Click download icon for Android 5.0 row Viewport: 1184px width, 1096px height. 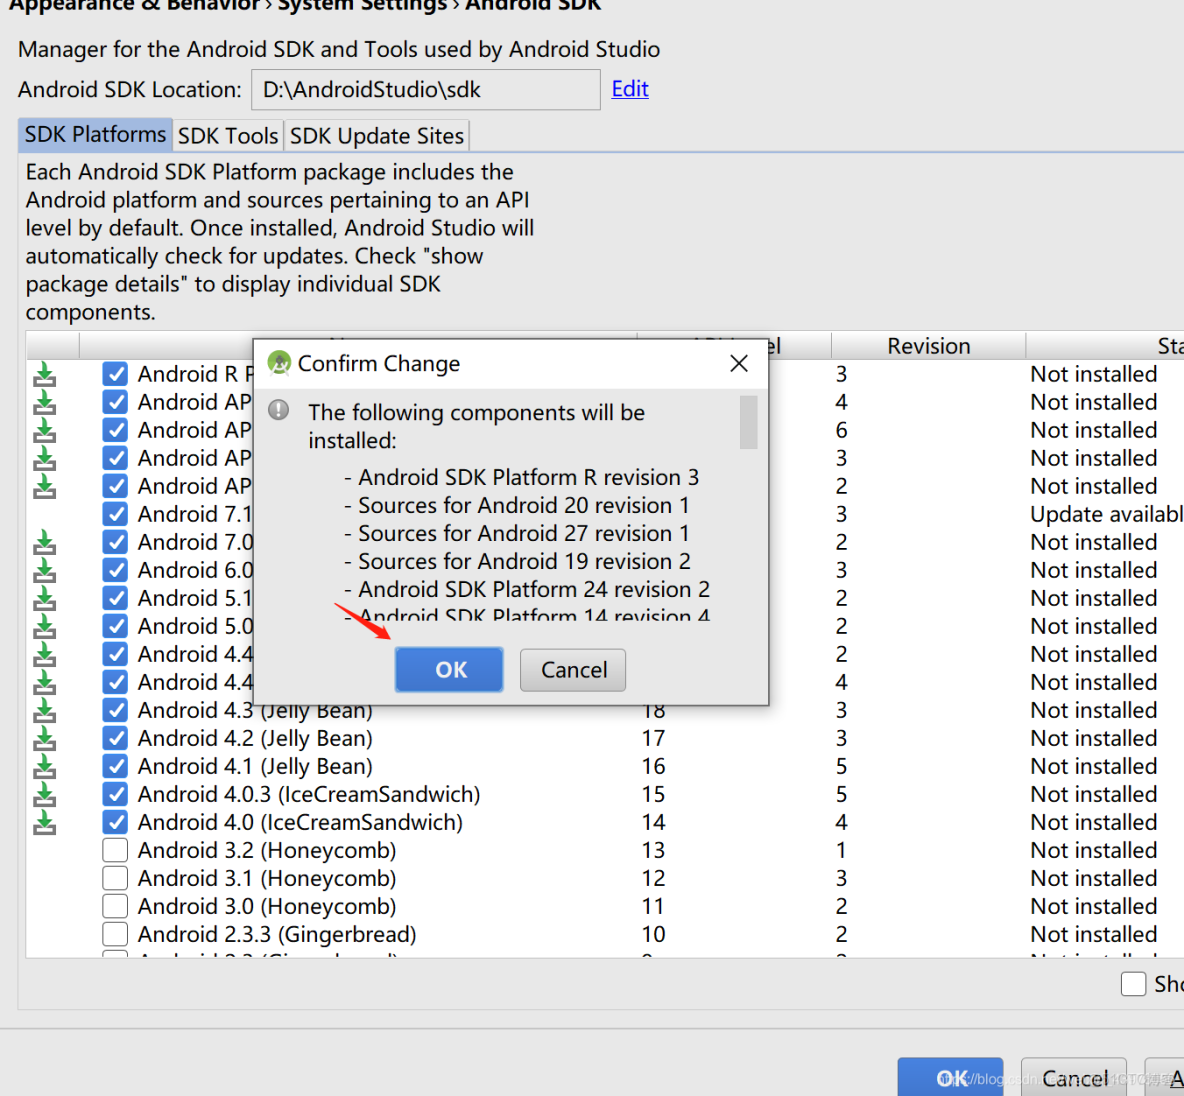pyautogui.click(x=45, y=625)
